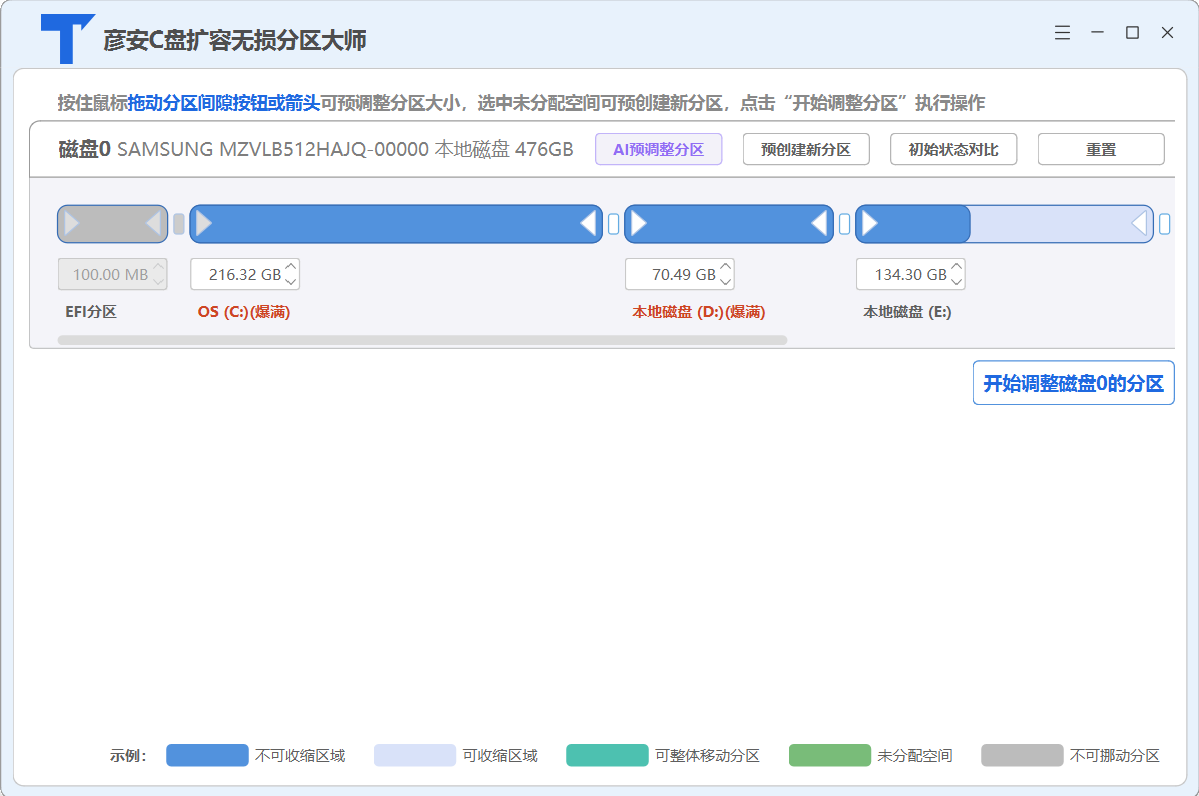The height and width of the screenshot is (796, 1199).
Task: Click right arrow handle of EFI partition bar
Action: click(153, 224)
